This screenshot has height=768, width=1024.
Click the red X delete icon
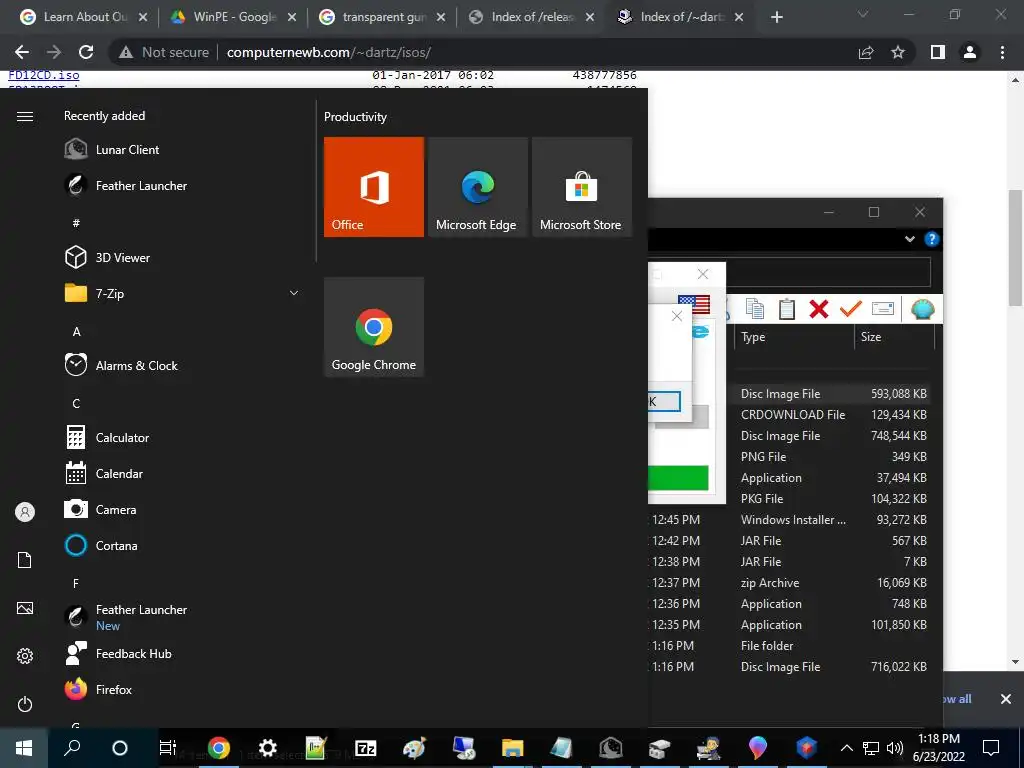pyautogui.click(x=819, y=308)
